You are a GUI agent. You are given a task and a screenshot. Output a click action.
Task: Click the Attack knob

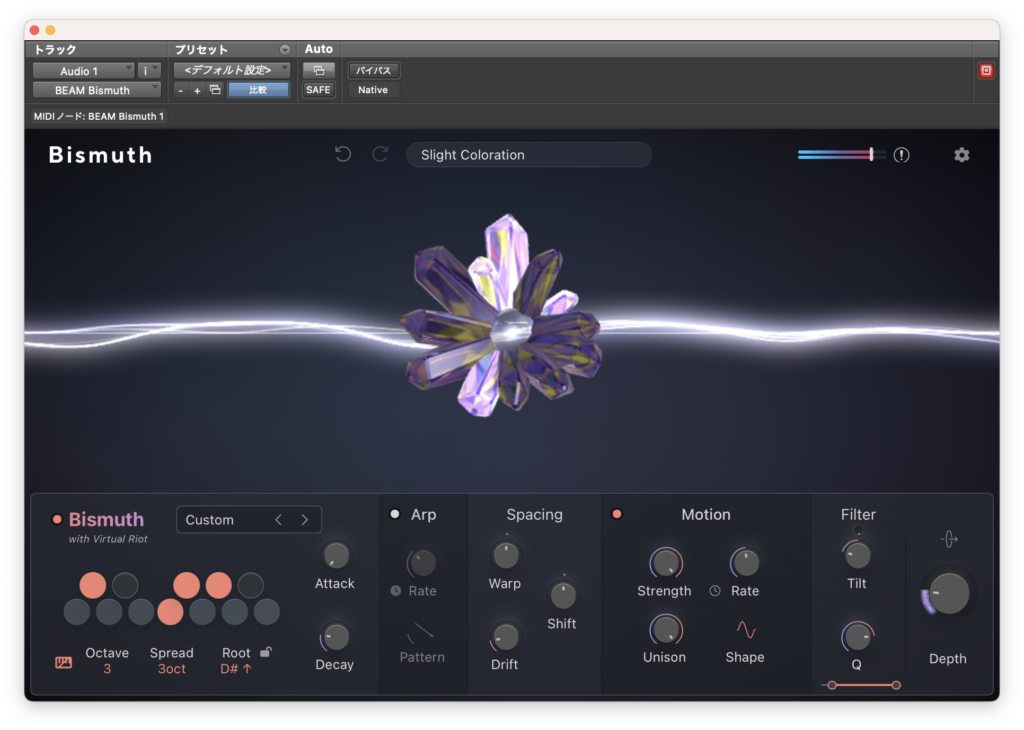click(336, 556)
